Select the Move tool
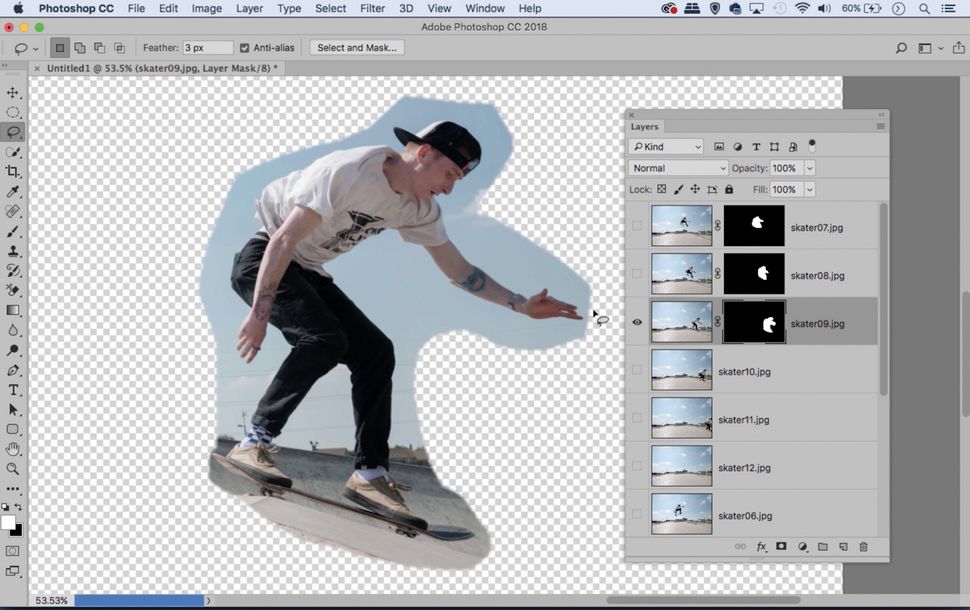 pyautogui.click(x=13, y=90)
